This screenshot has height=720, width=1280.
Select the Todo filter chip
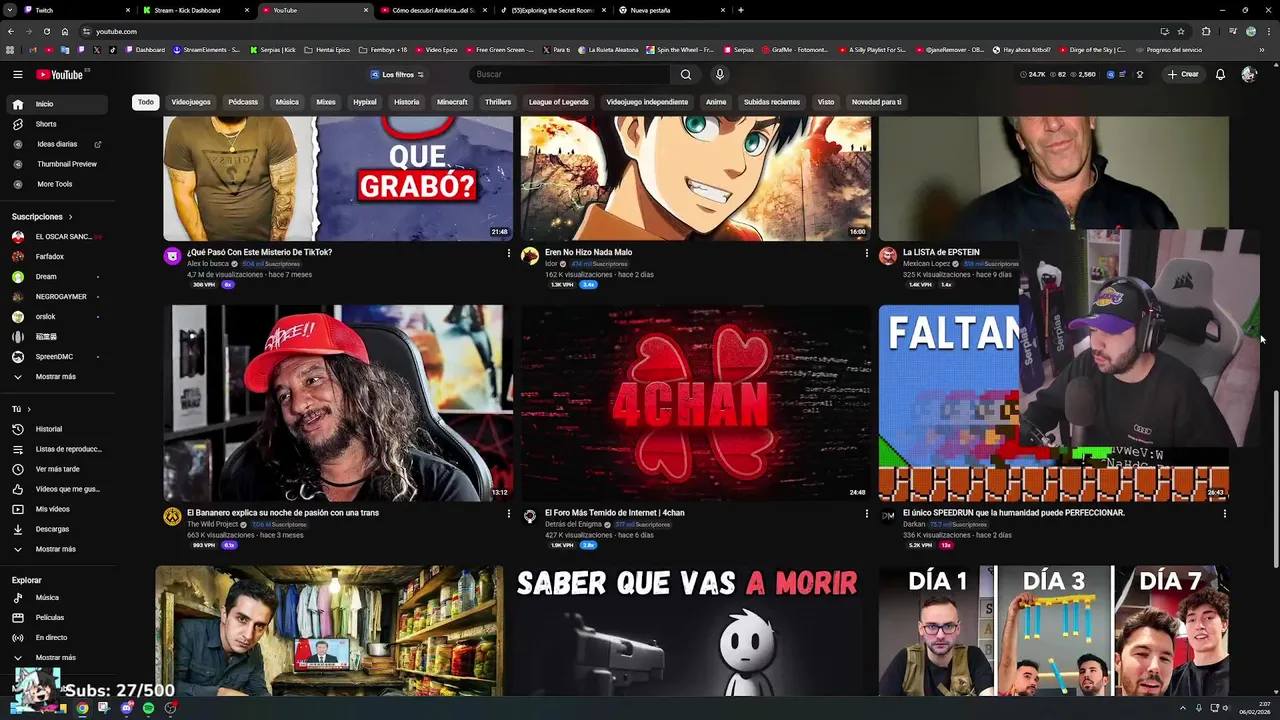pyautogui.click(x=146, y=102)
